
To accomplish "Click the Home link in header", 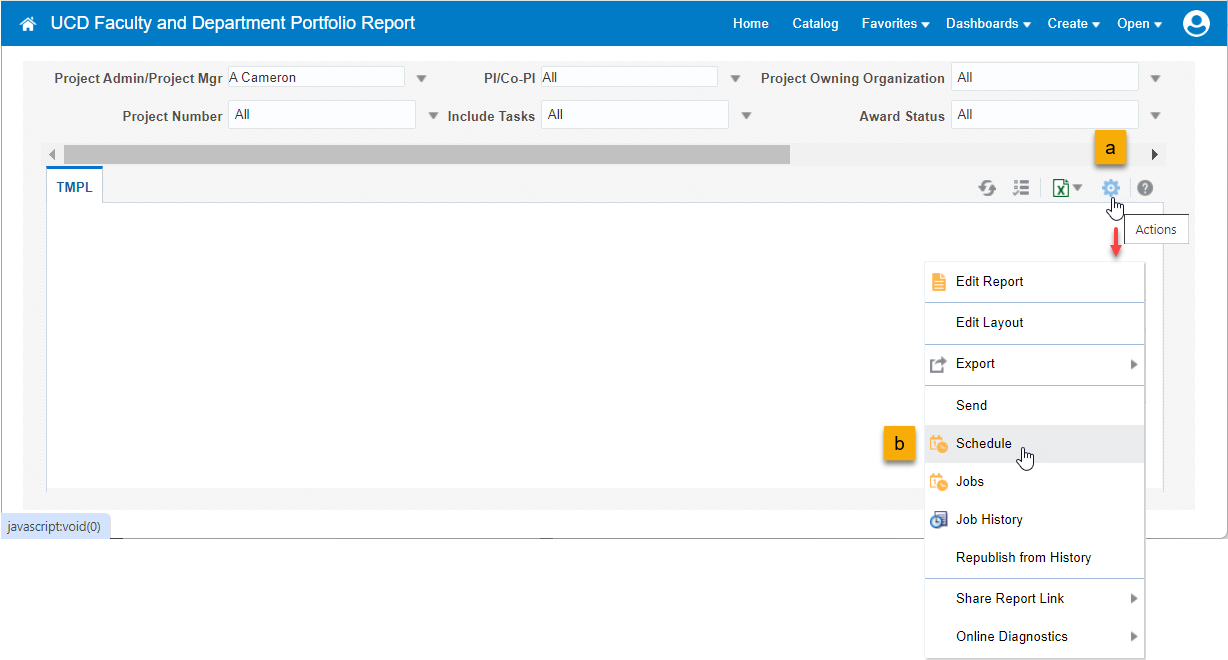I will pos(750,24).
